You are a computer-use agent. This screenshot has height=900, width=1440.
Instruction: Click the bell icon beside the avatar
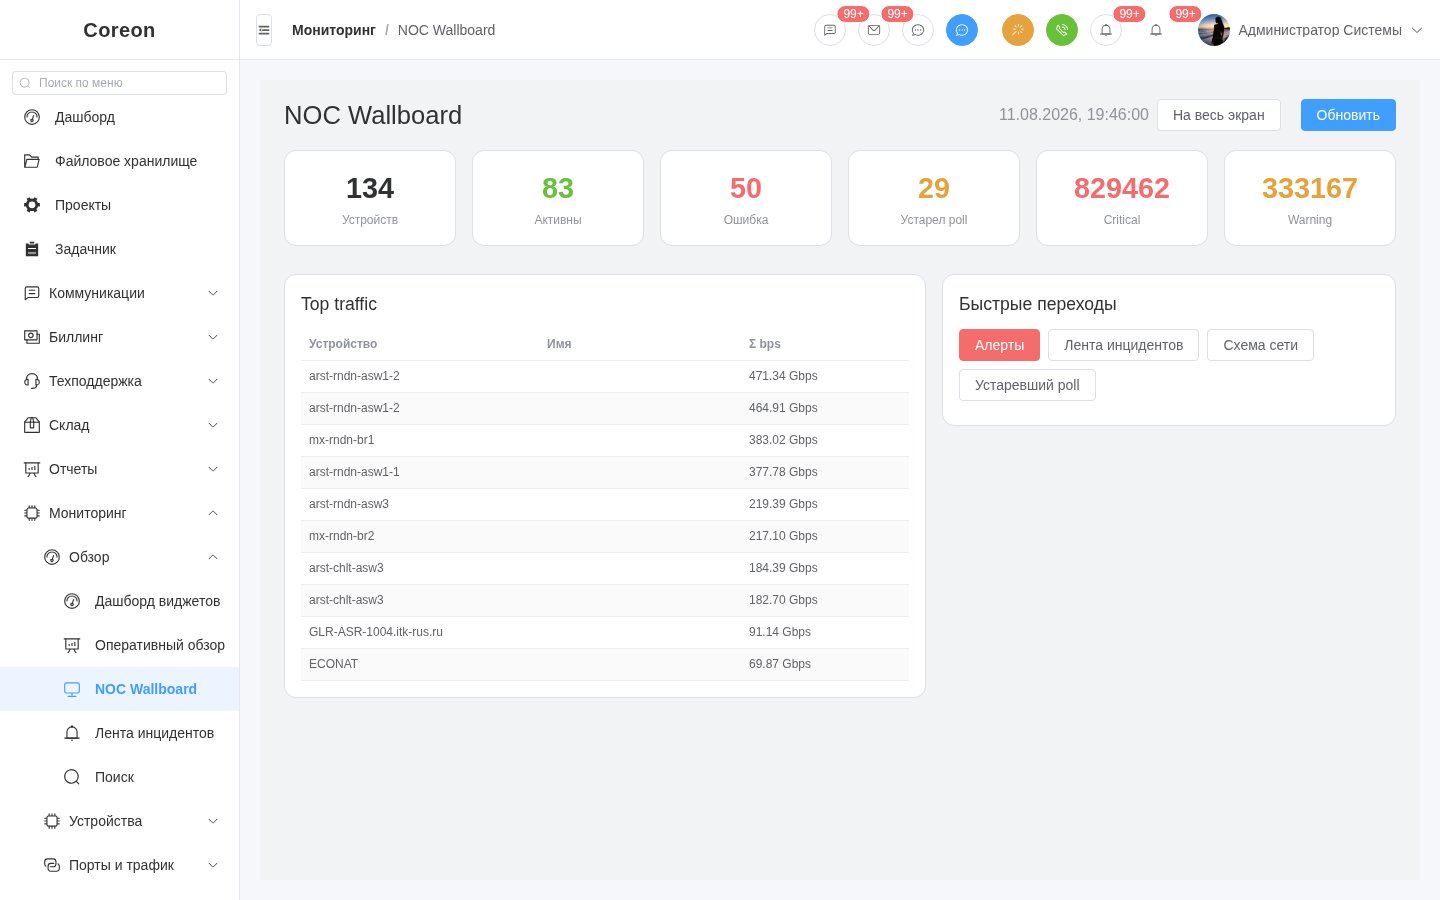coord(1156,30)
